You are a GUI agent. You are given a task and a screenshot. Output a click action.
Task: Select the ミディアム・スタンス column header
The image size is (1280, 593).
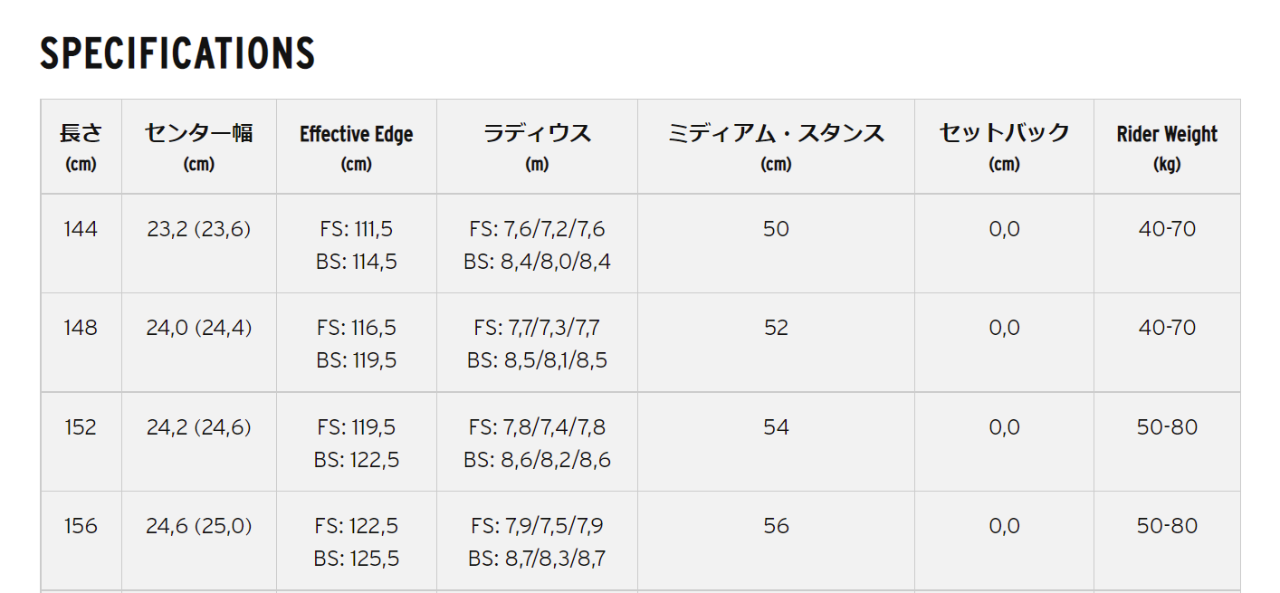point(776,147)
